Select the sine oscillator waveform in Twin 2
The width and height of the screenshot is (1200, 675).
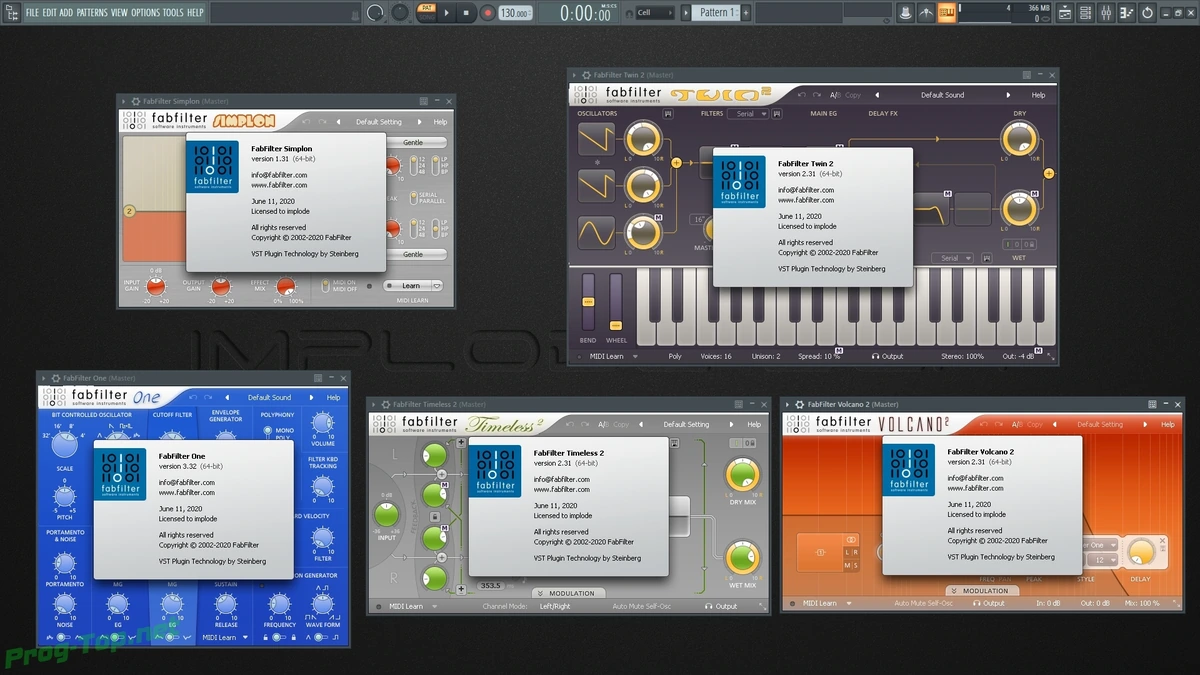tap(596, 232)
